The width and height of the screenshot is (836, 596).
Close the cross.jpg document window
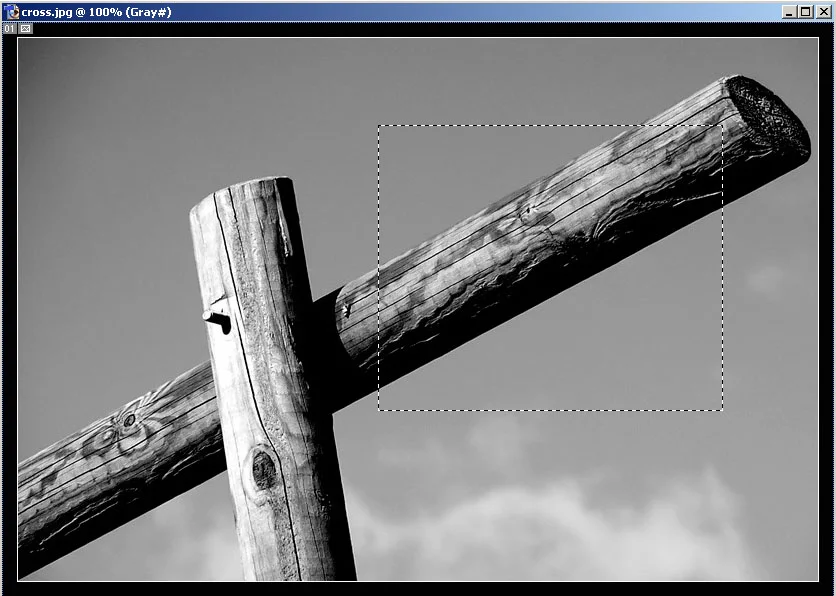point(822,12)
